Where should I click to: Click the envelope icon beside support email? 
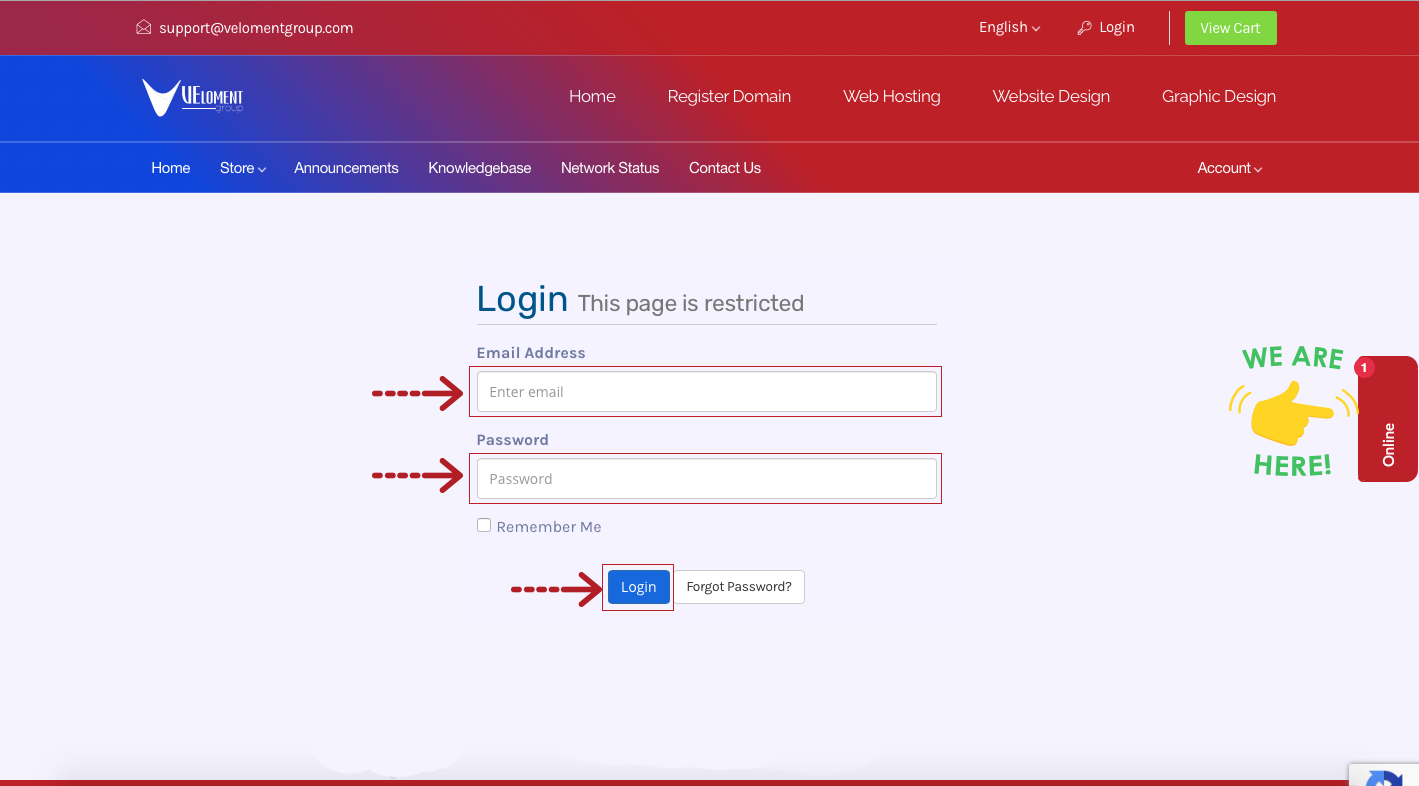(x=144, y=28)
